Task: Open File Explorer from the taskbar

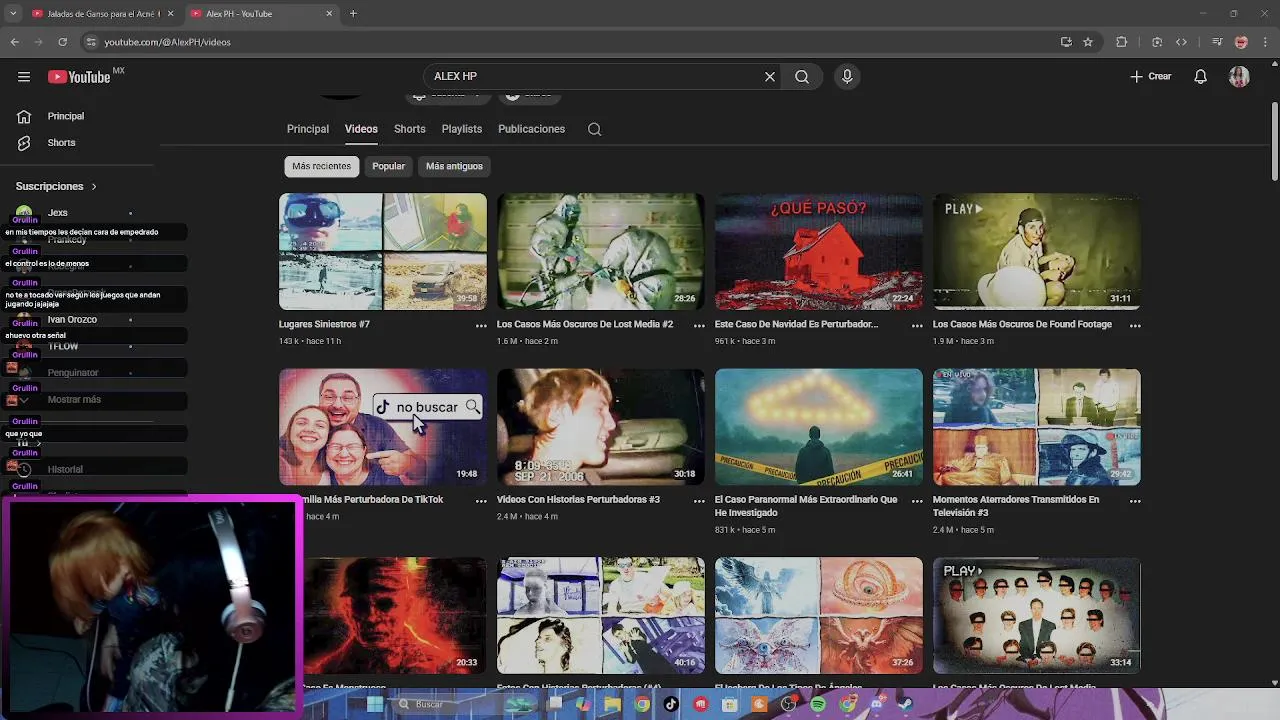Action: (x=612, y=704)
